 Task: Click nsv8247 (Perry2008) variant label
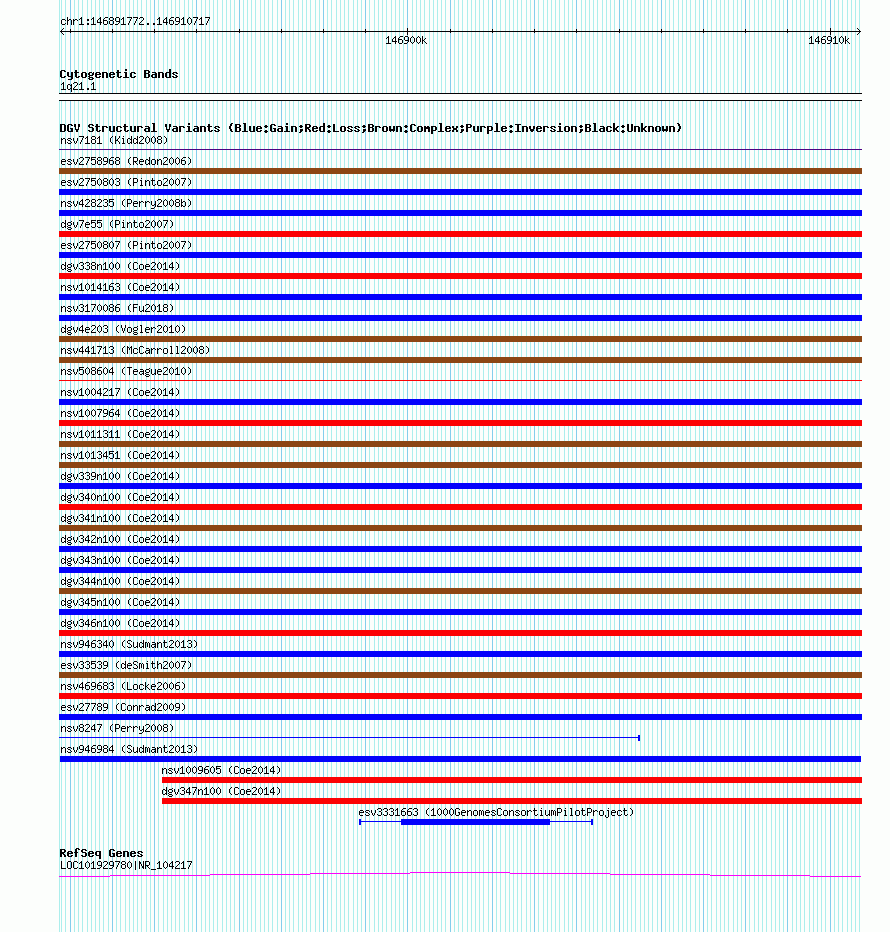click(117, 728)
